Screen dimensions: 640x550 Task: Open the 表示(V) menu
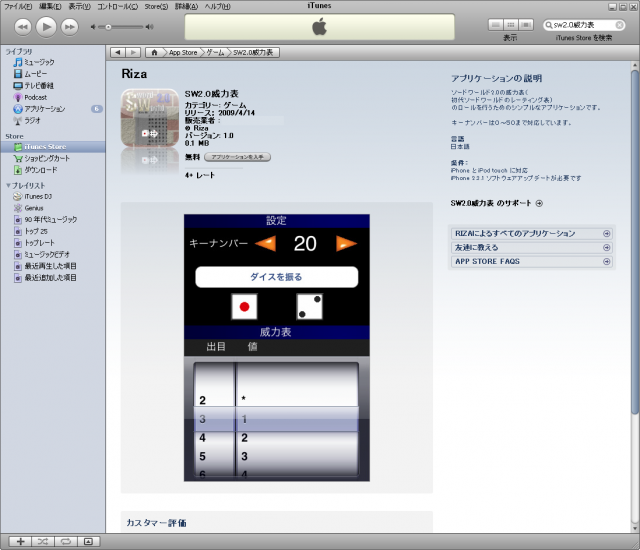pos(79,6)
